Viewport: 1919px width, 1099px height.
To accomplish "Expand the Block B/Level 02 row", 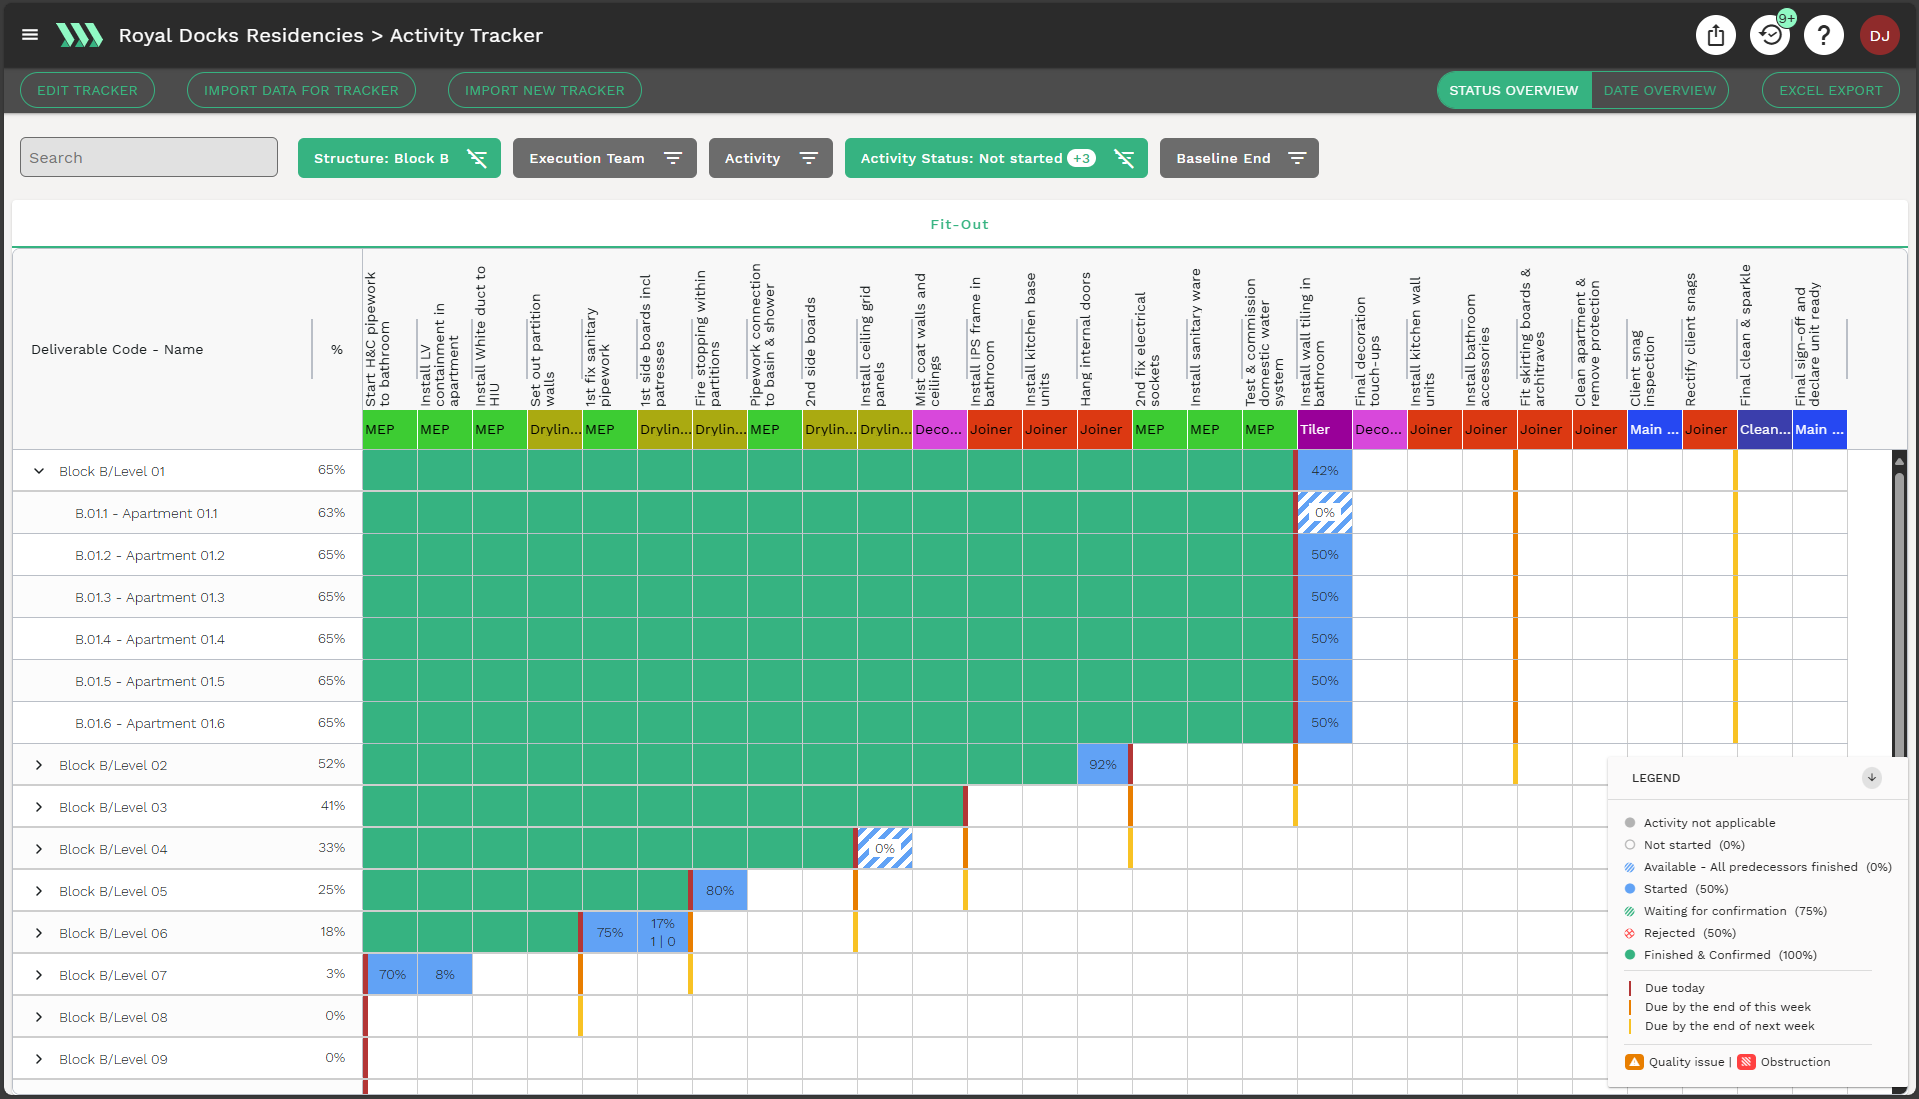I will click(39, 765).
